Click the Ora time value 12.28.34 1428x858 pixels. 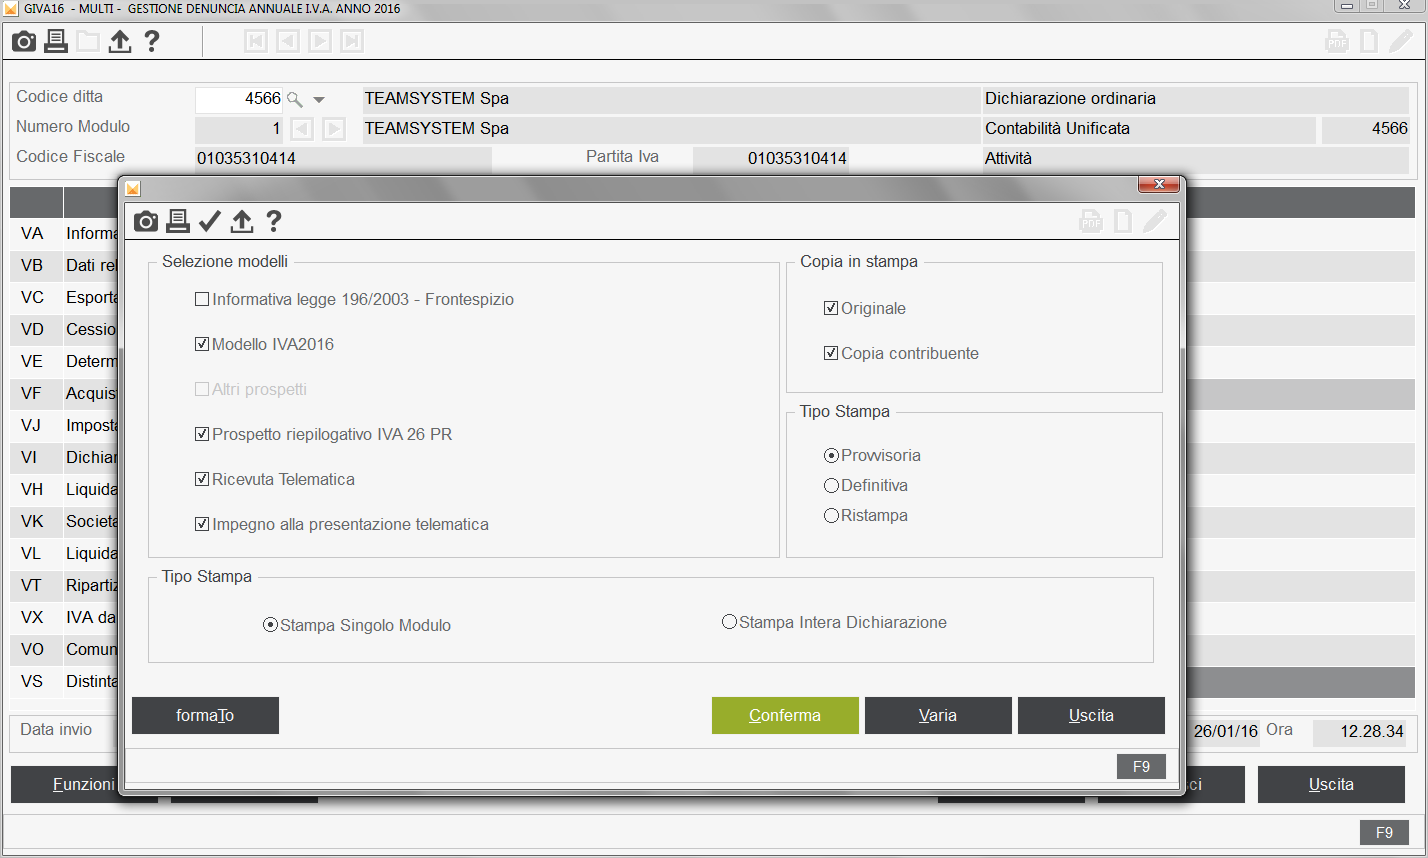pyautogui.click(x=1359, y=732)
